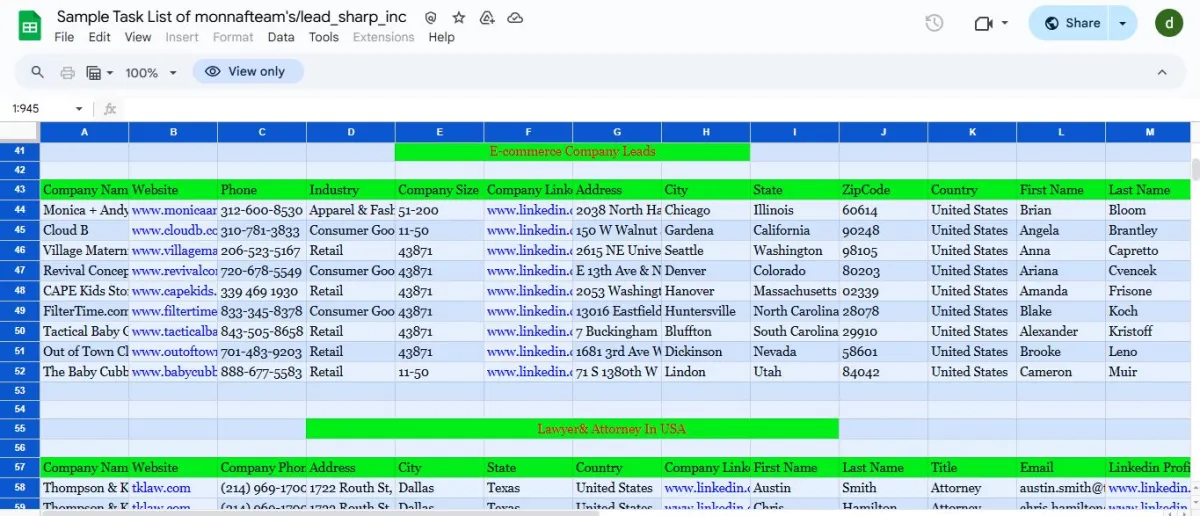Collapse the toolbar with the chevron

[1162, 72]
